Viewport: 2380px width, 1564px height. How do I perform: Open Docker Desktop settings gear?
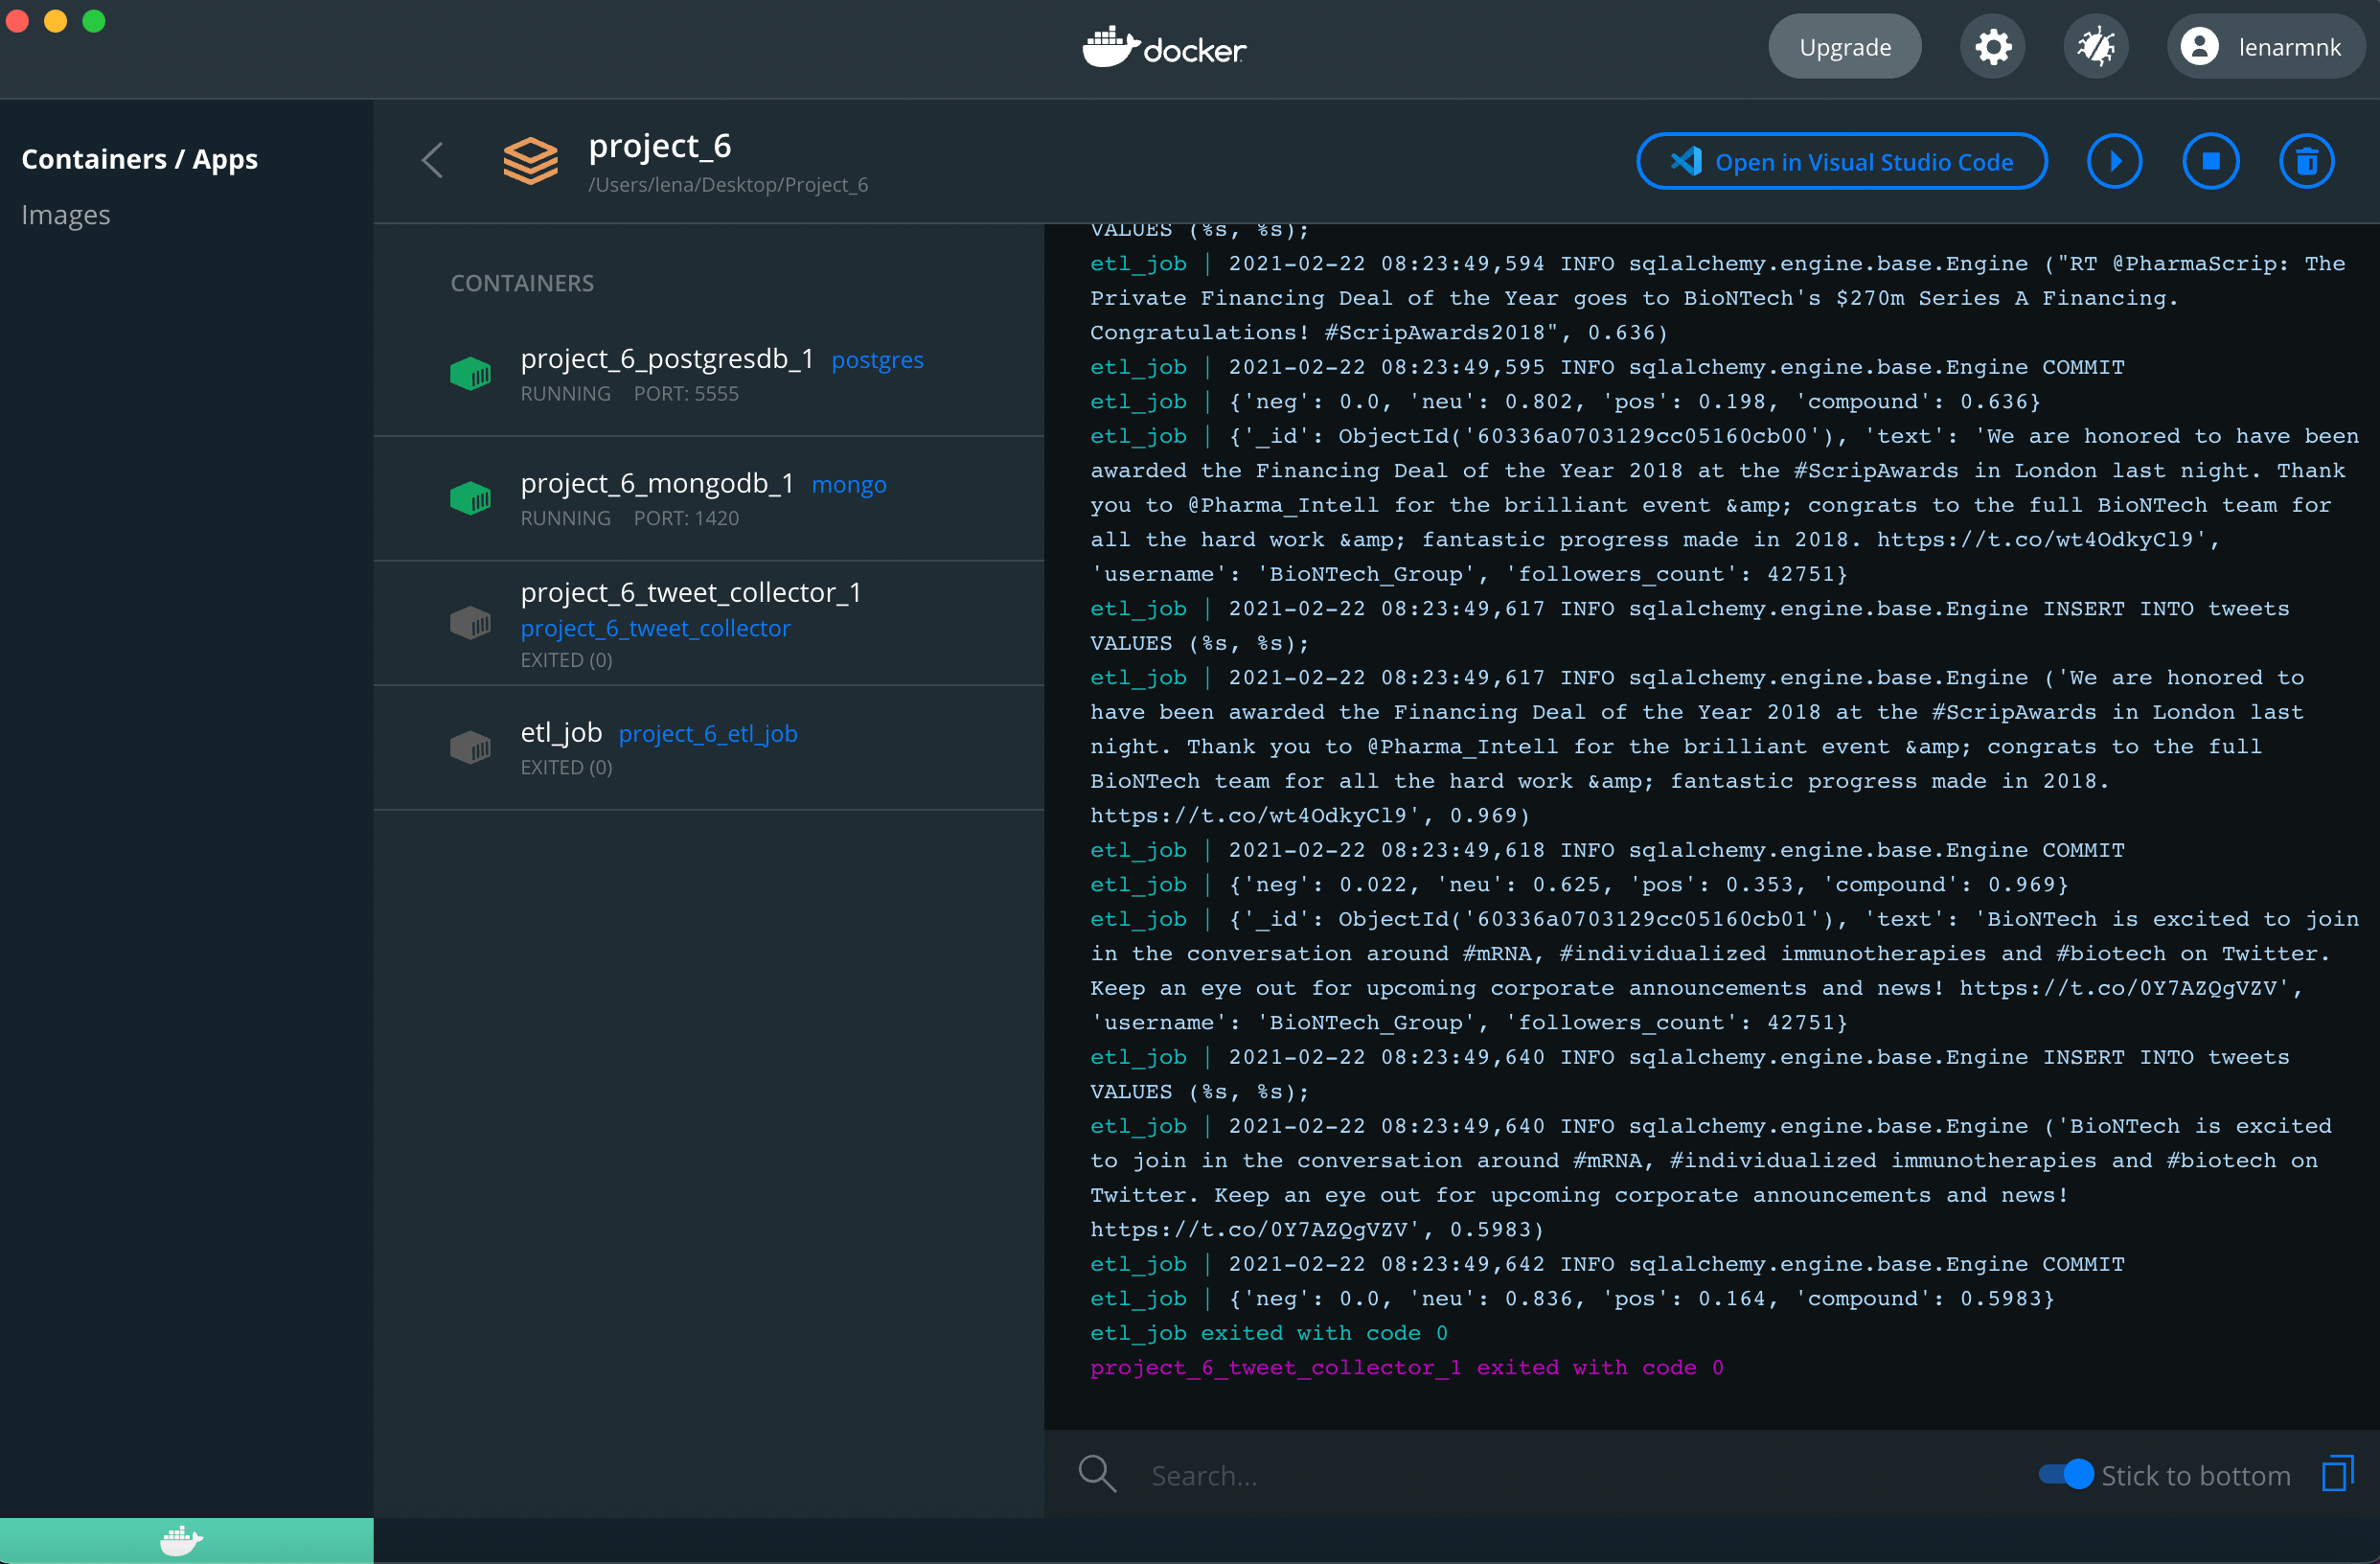1993,46
